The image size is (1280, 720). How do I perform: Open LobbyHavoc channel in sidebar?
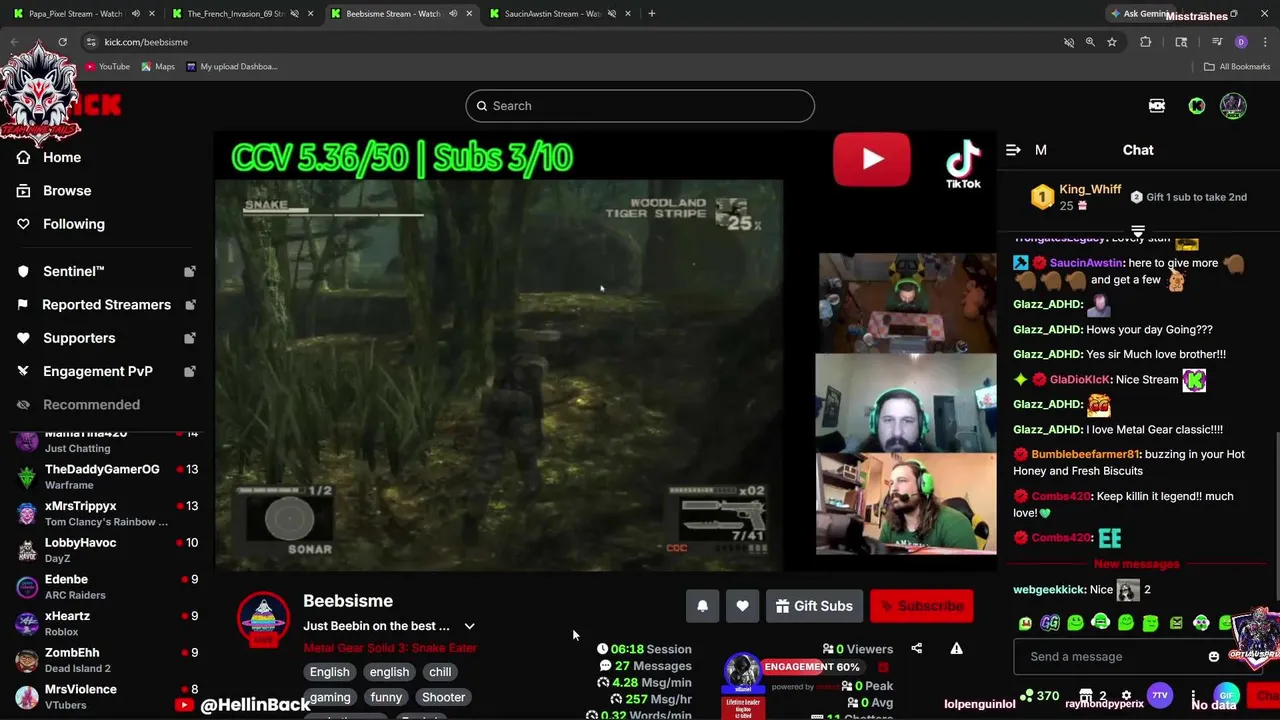tap(107, 550)
